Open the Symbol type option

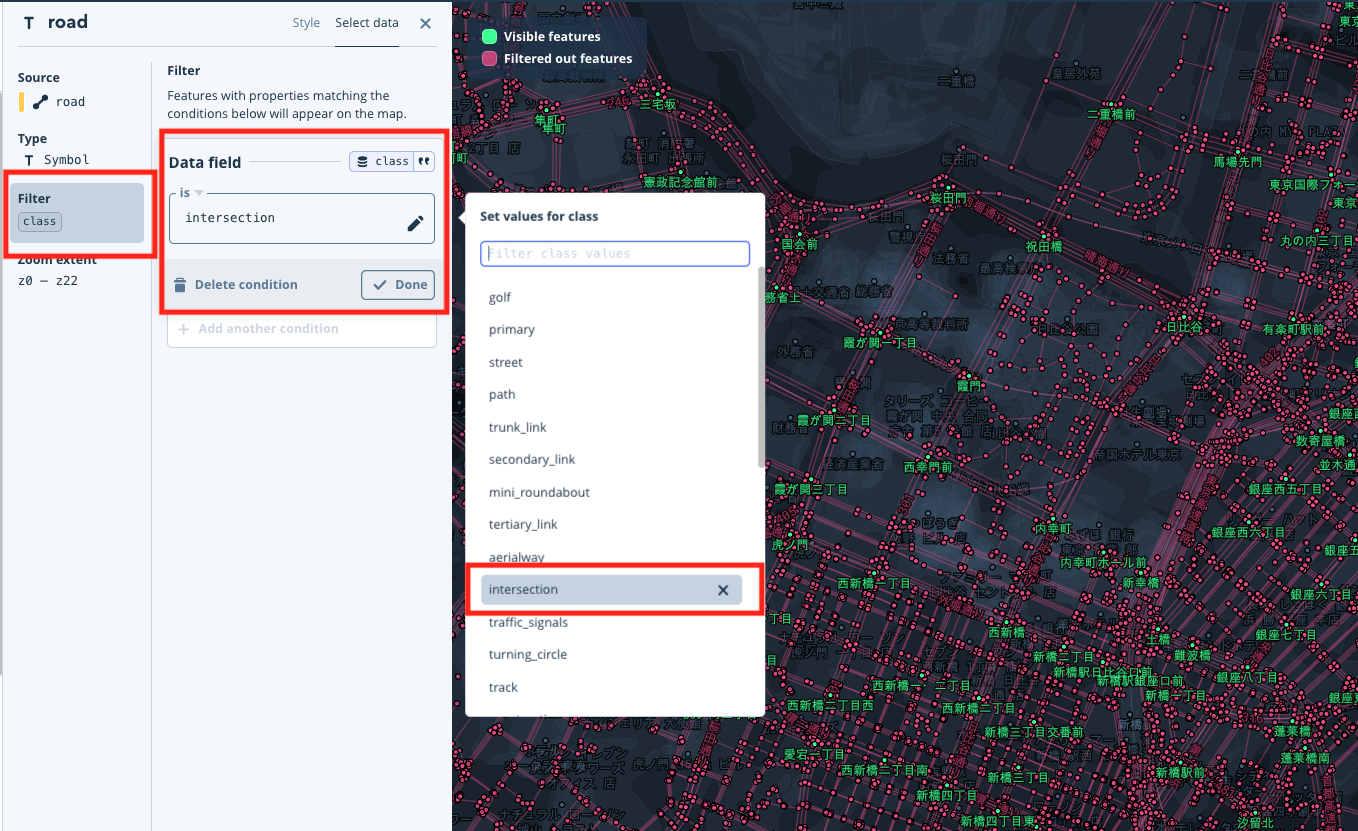pyautogui.click(x=59, y=160)
